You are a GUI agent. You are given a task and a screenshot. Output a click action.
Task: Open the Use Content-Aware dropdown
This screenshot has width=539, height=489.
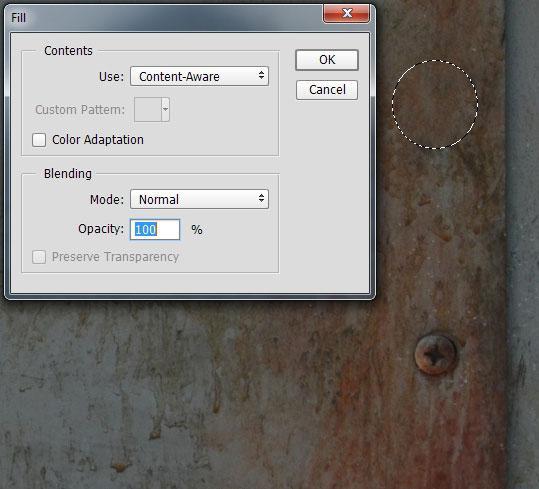tap(199, 76)
